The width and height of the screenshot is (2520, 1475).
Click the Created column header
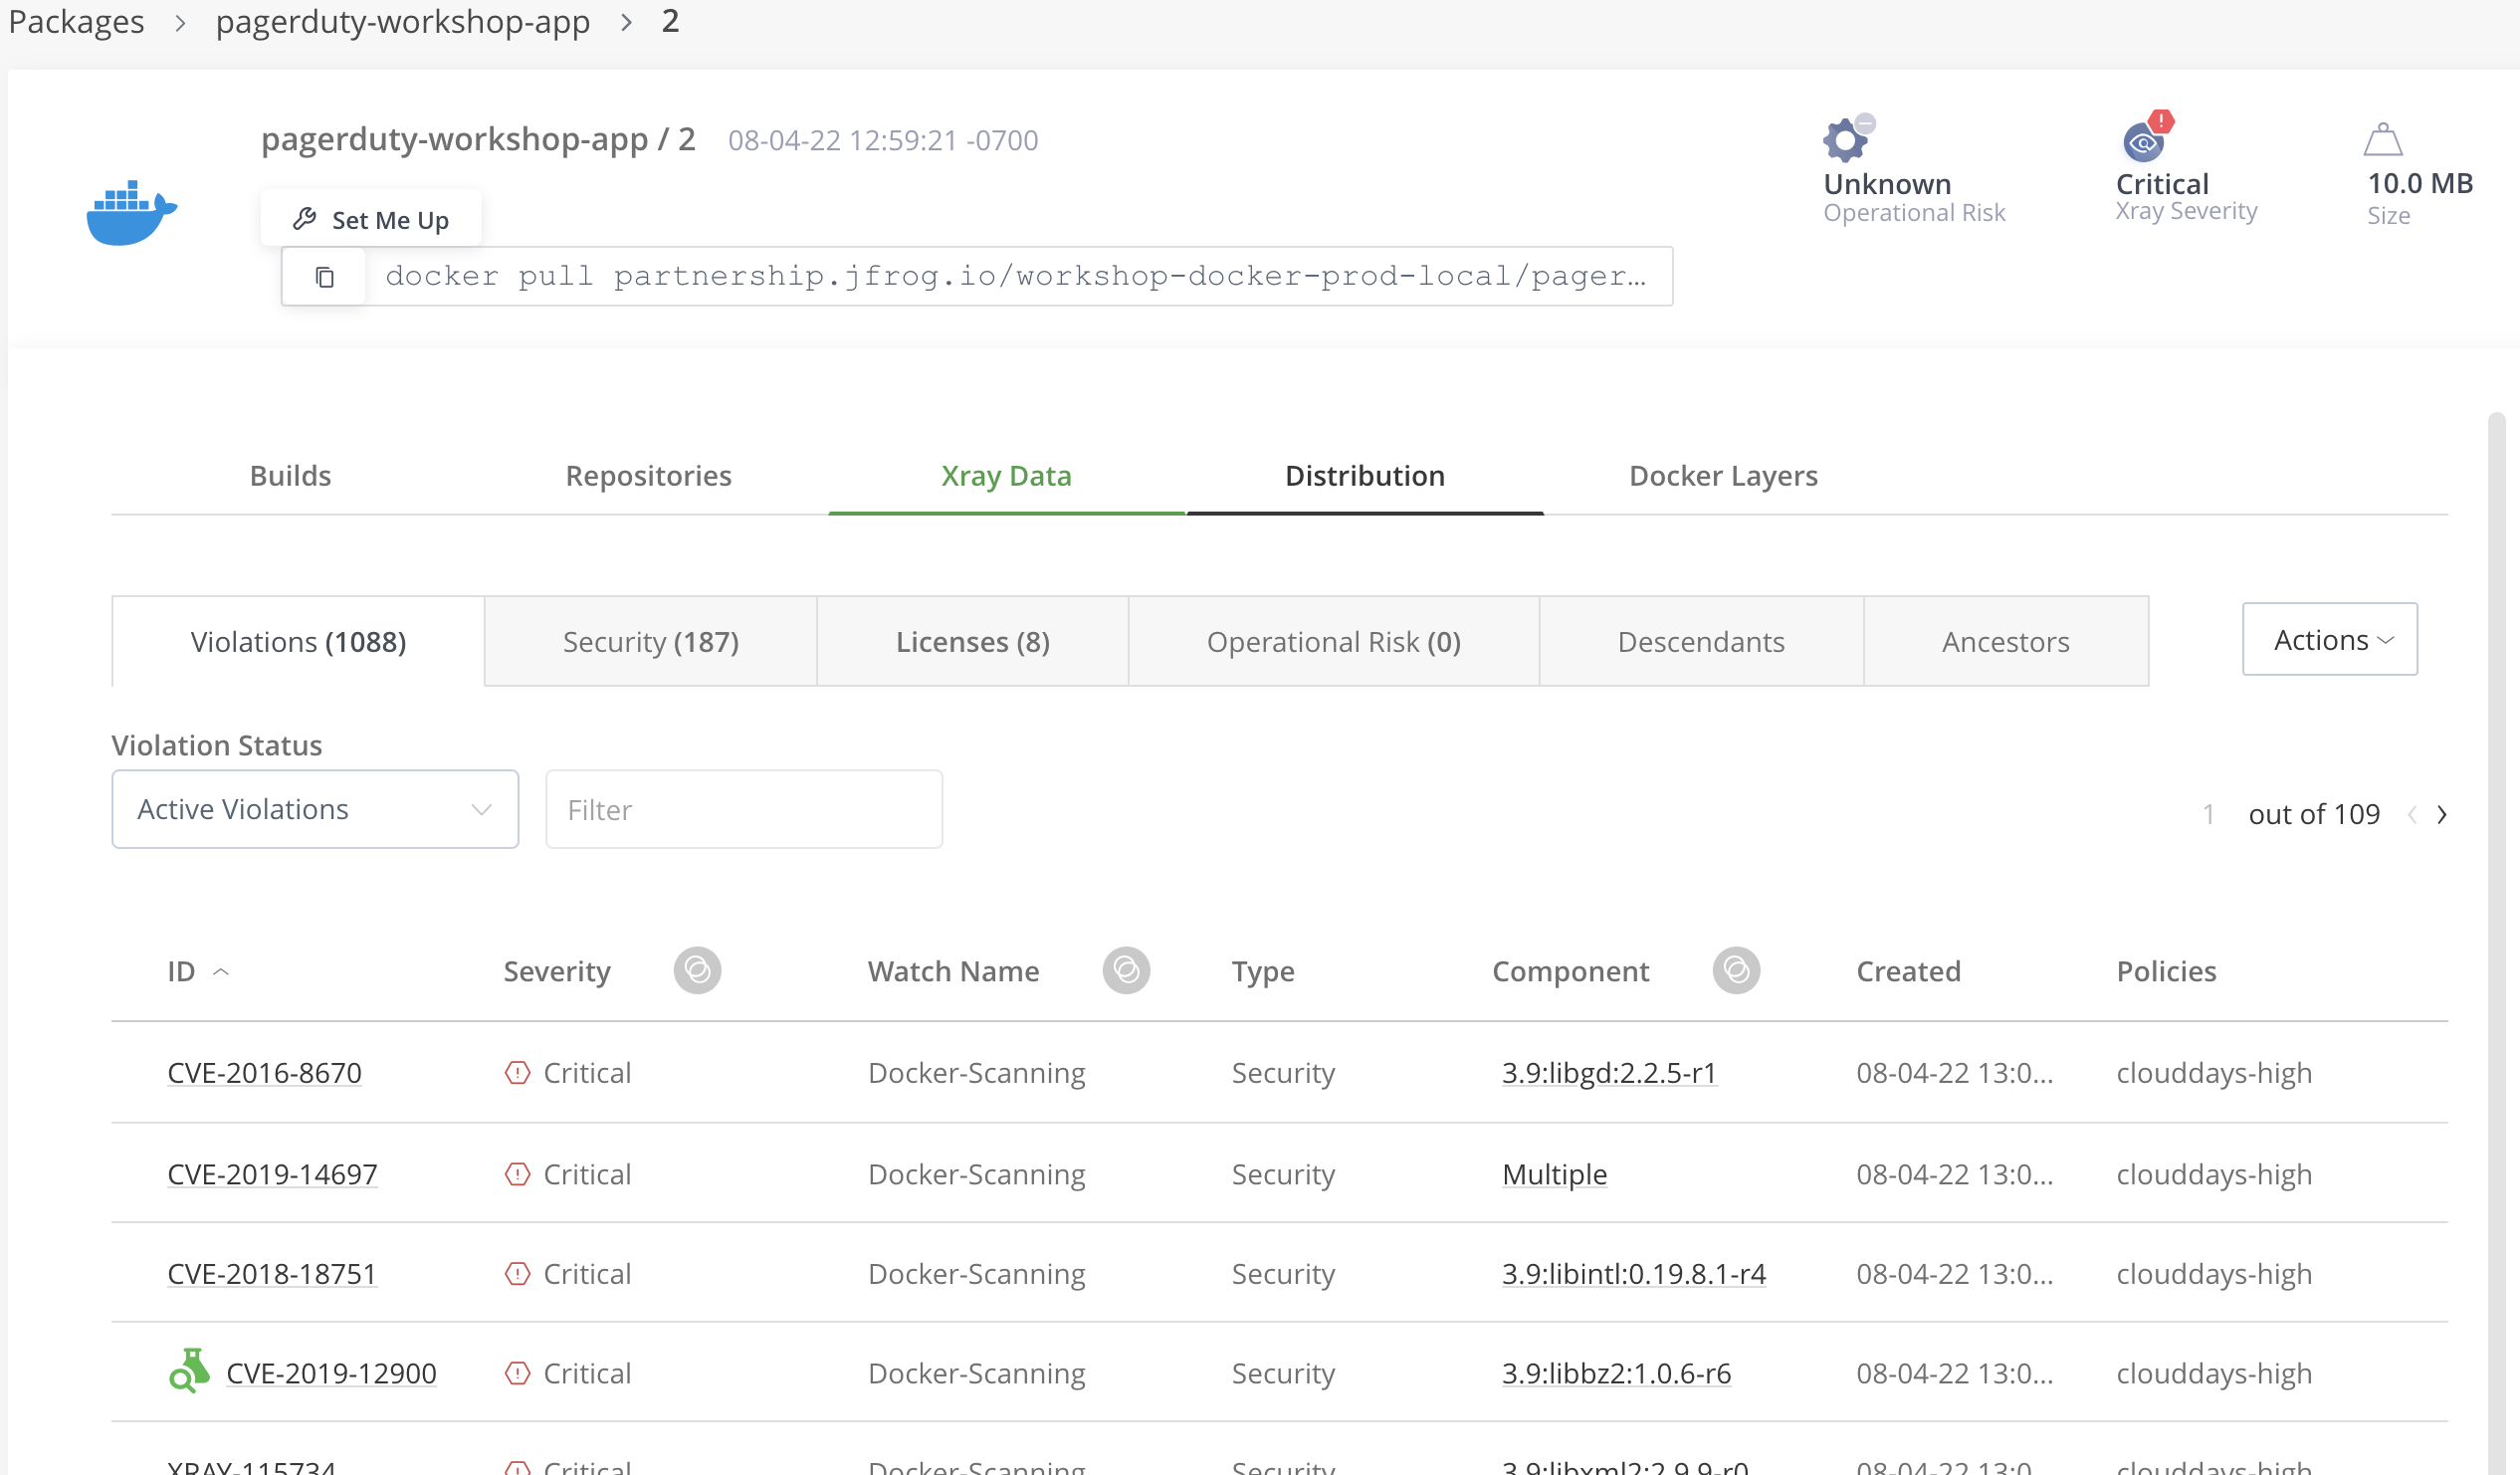click(x=1908, y=971)
